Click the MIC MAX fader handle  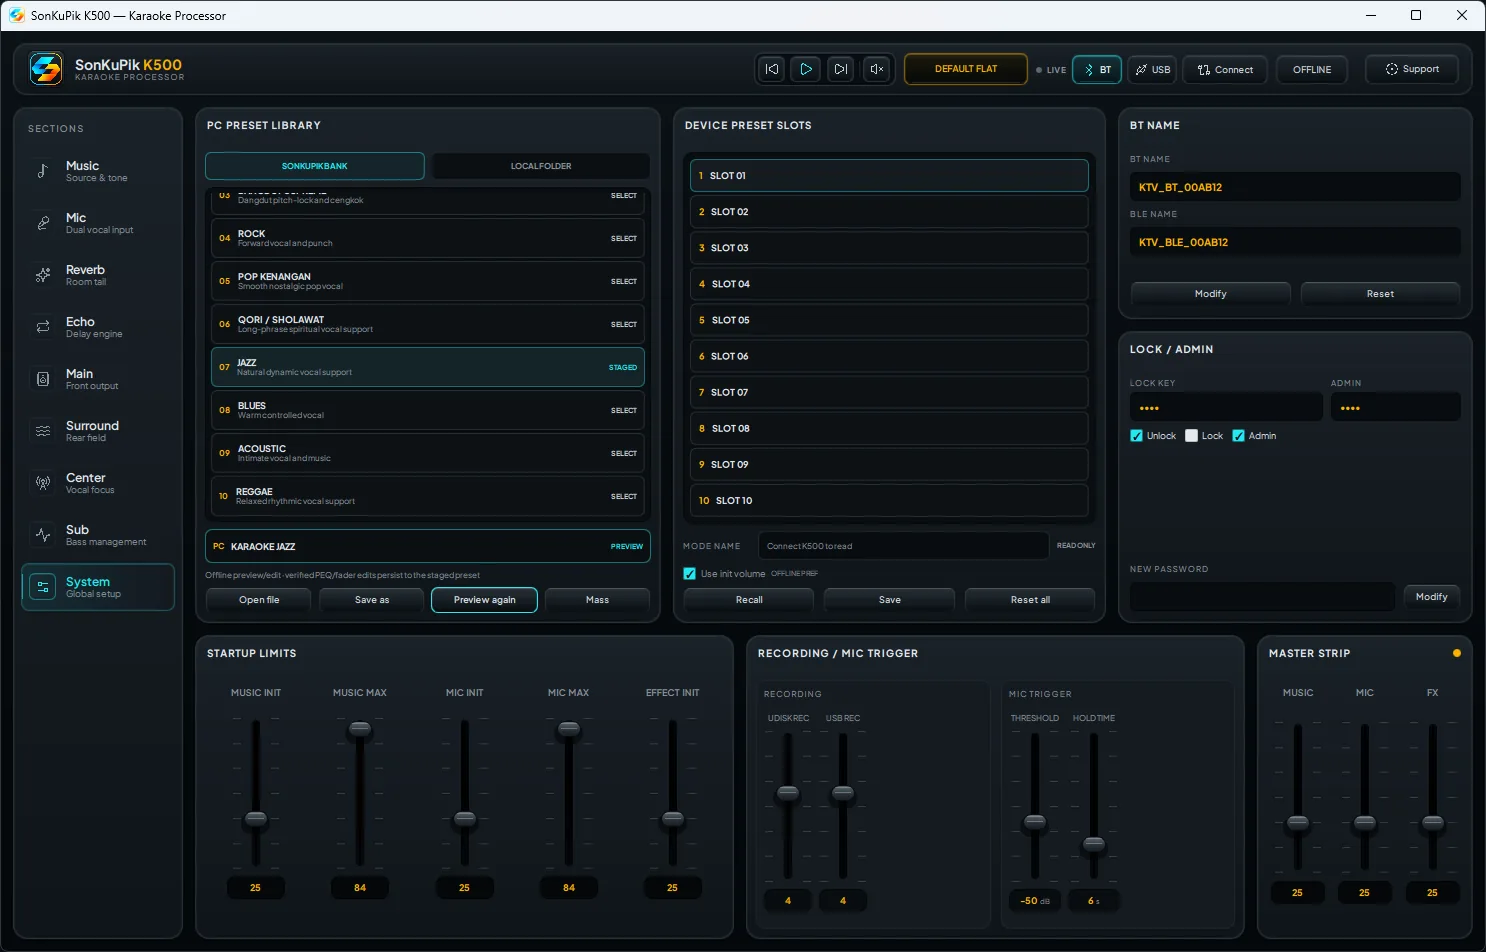point(569,730)
